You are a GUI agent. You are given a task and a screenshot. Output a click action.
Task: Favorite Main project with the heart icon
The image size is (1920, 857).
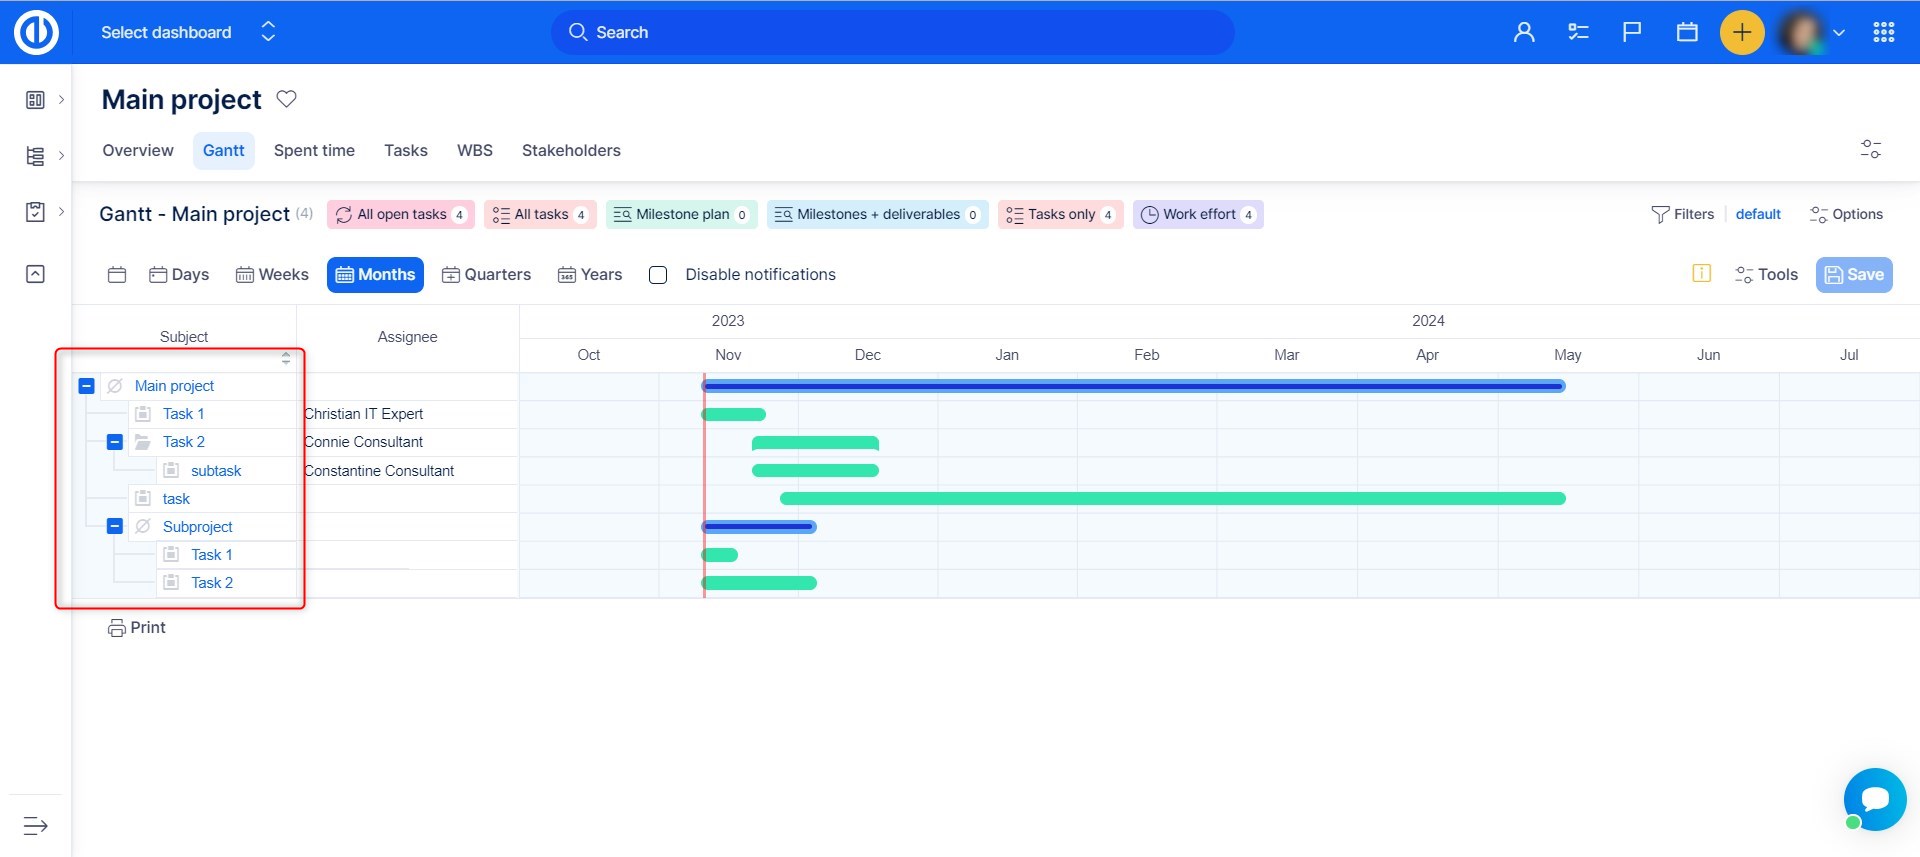286,99
